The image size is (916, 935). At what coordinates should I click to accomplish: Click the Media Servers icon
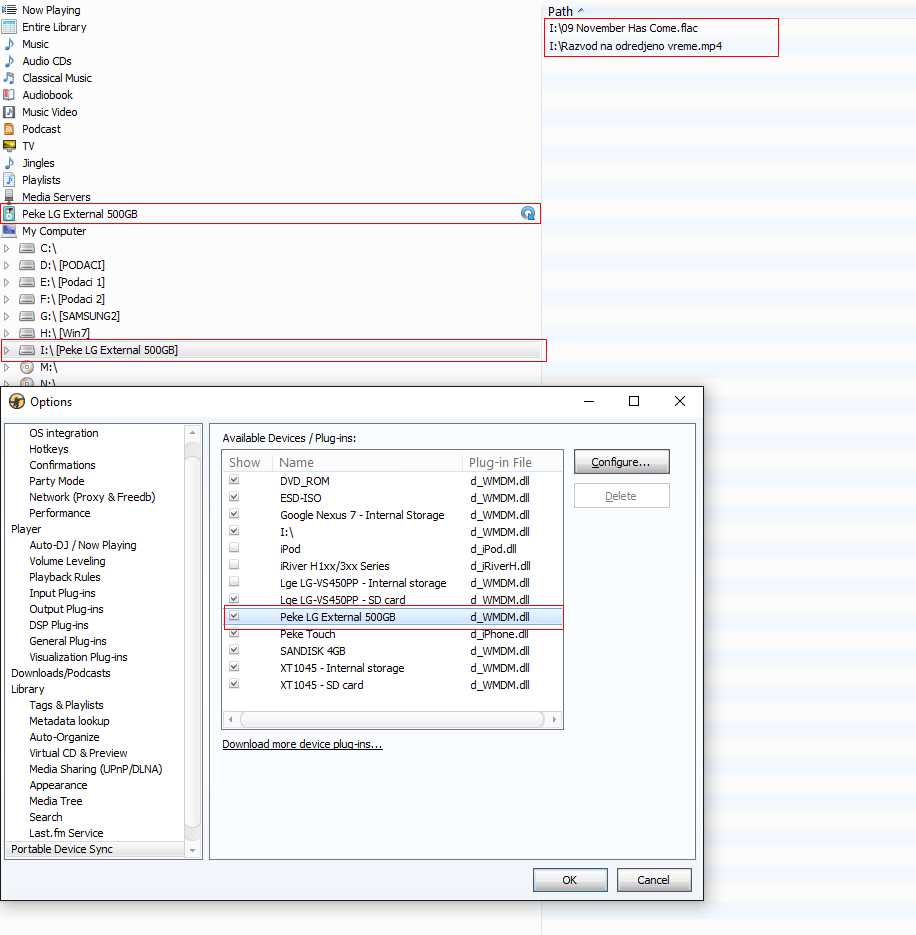click(9, 197)
